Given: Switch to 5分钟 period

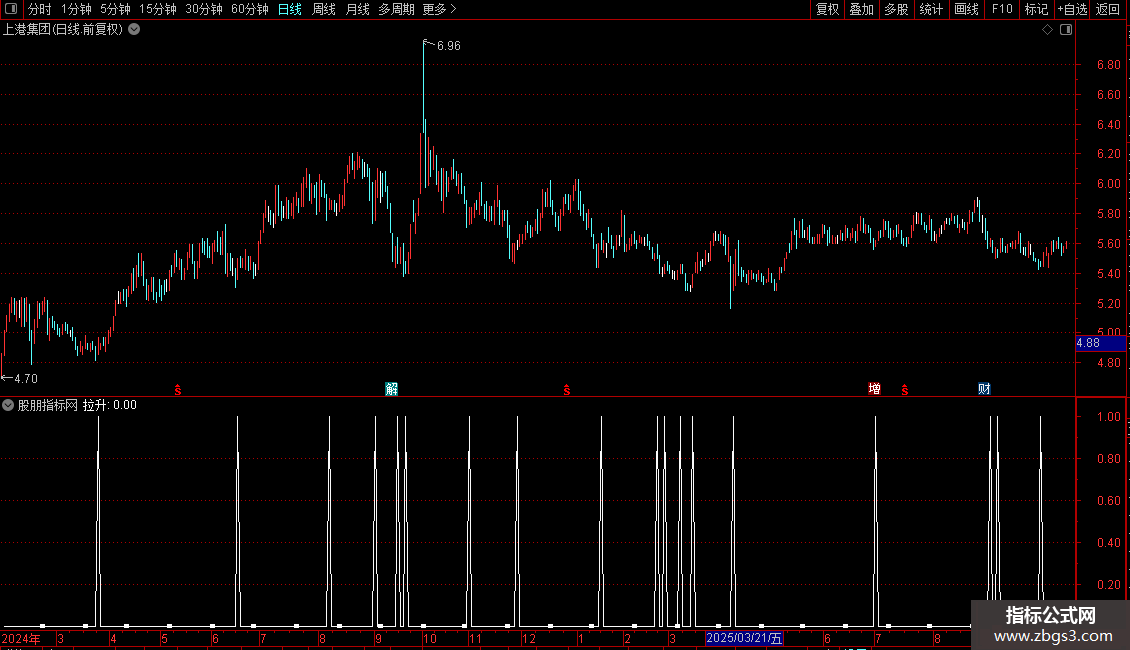Looking at the screenshot, I should [x=115, y=9].
